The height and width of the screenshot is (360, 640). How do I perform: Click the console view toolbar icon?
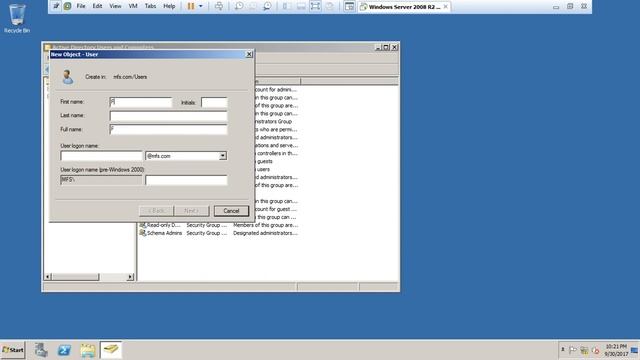coord(349,6)
